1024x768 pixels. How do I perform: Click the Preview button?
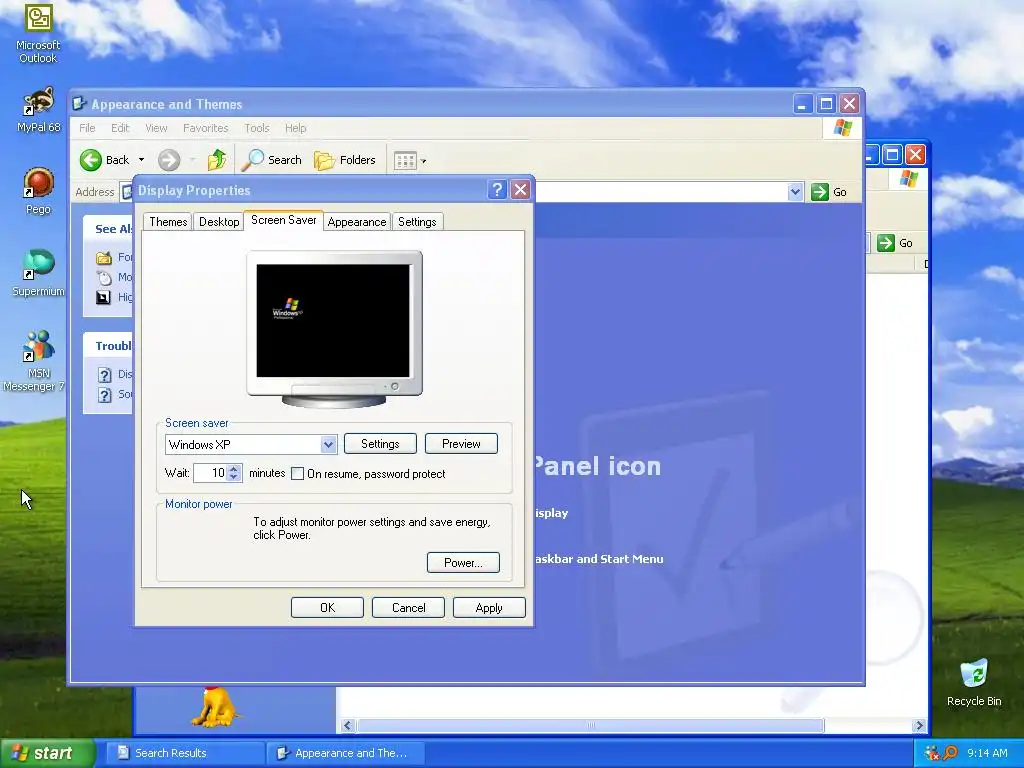tap(461, 444)
